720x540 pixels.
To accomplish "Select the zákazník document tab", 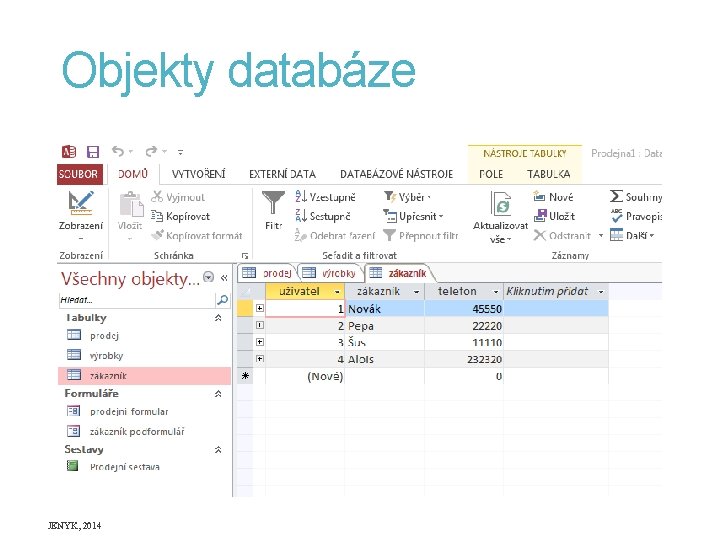I will [x=399, y=273].
